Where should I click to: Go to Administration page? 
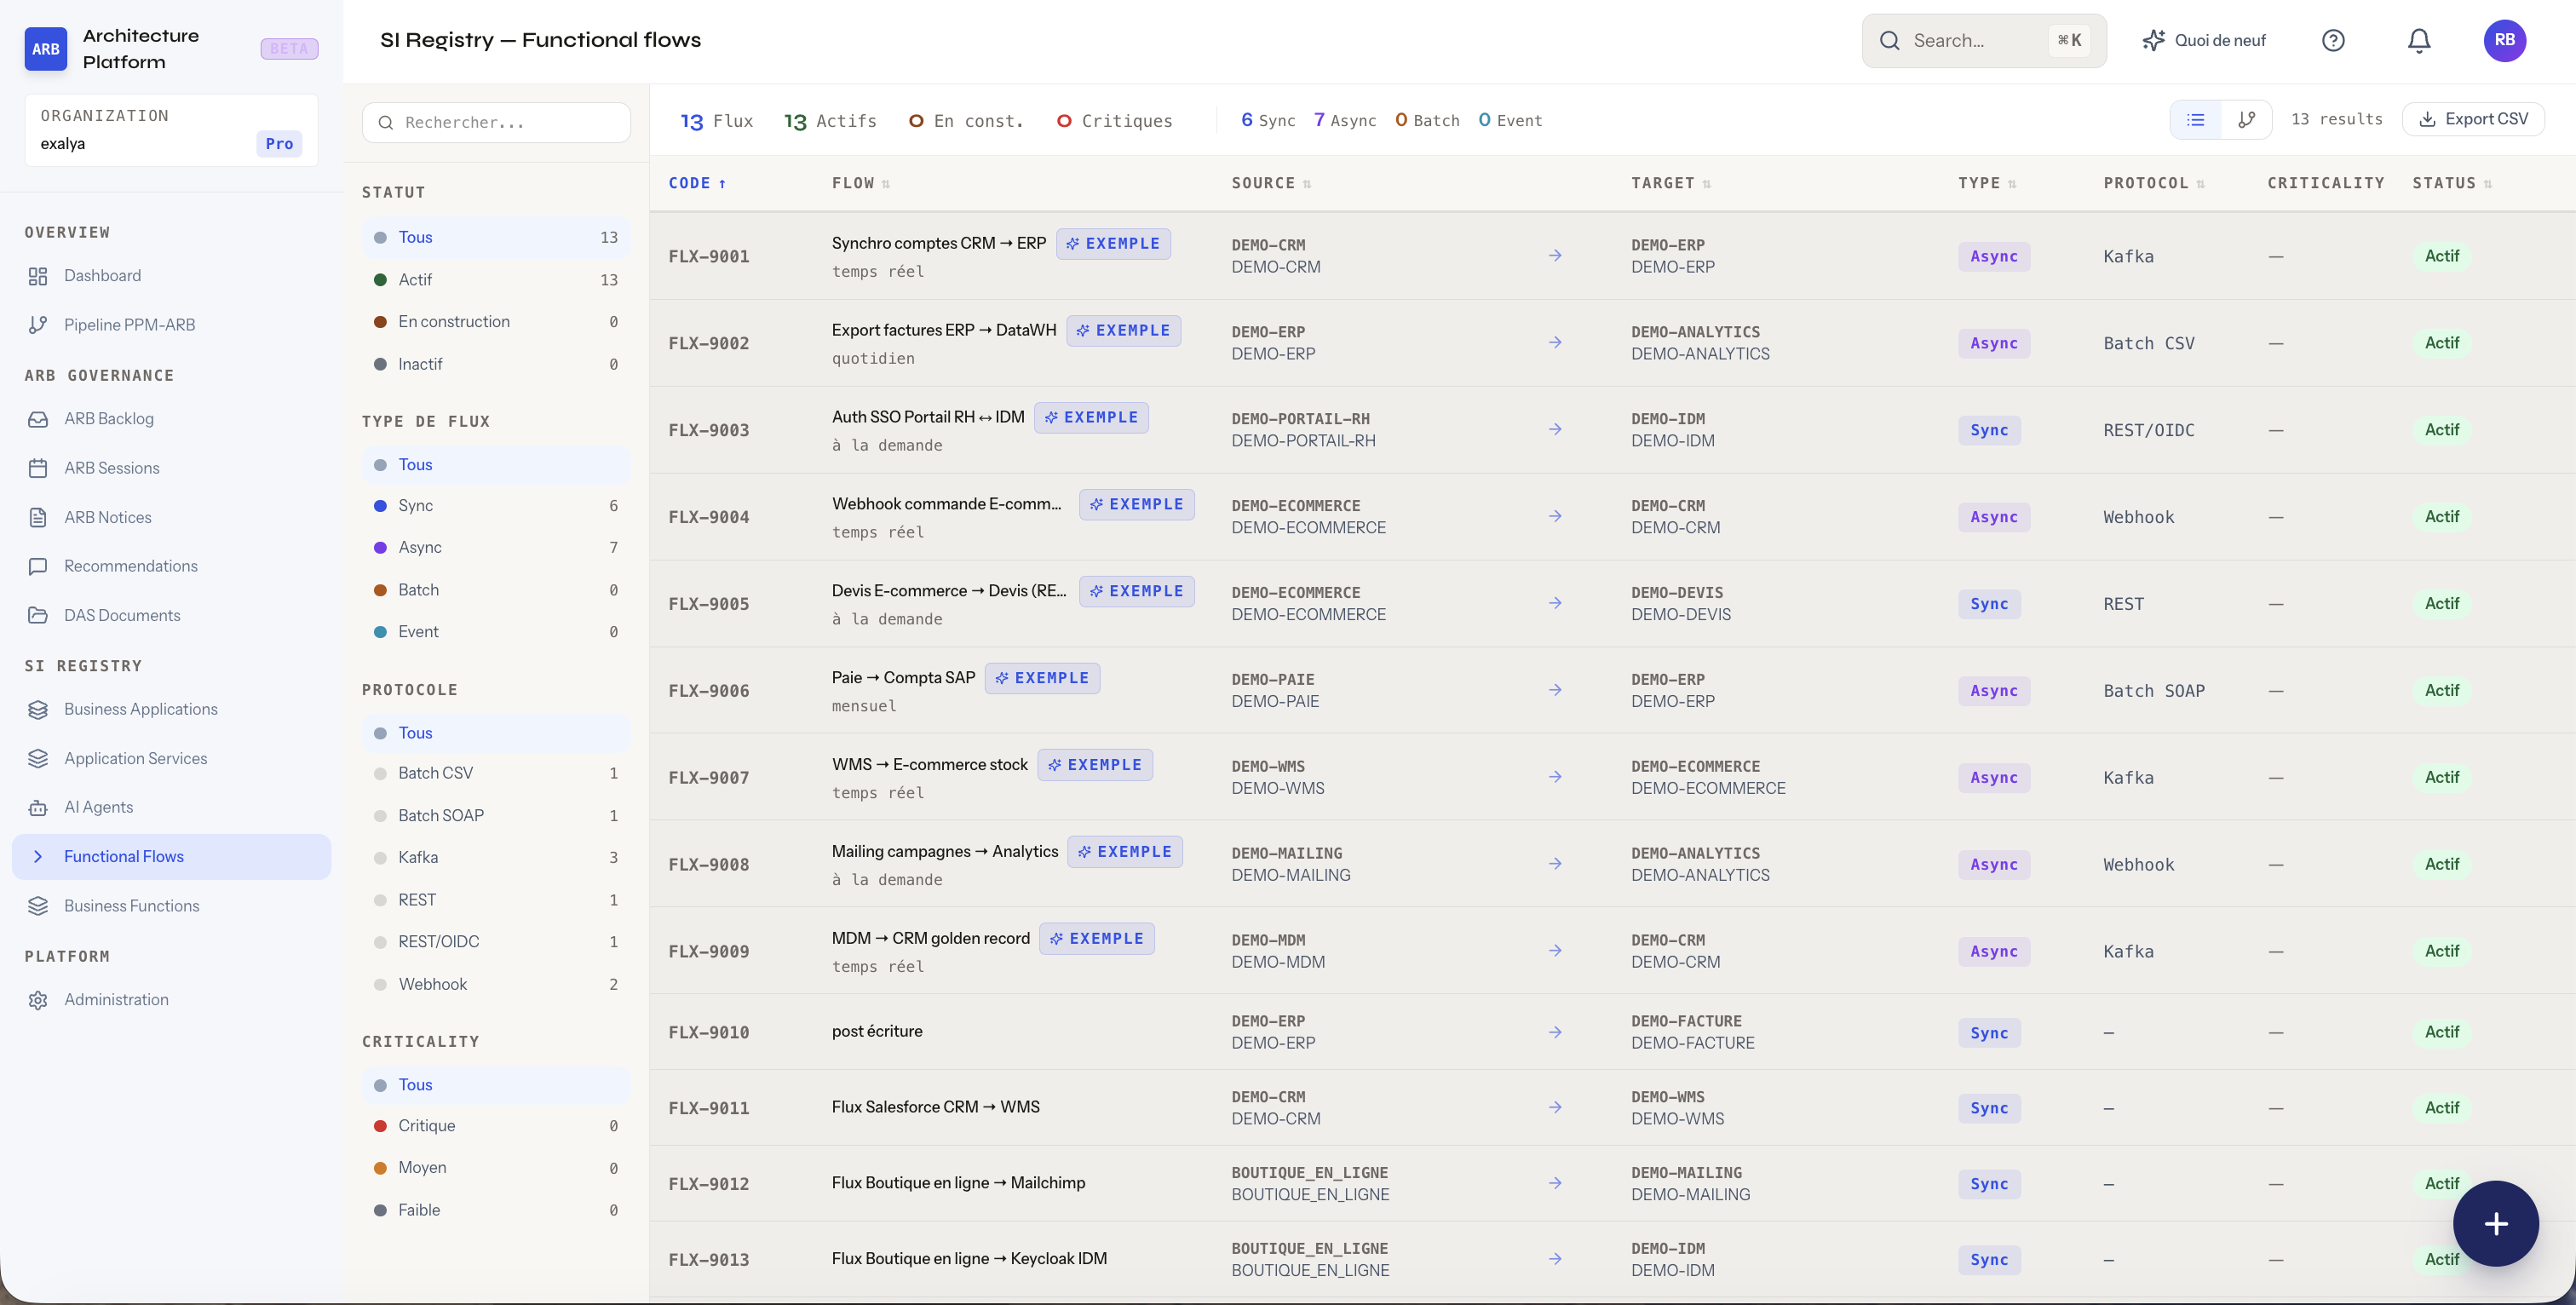pyautogui.click(x=171, y=1000)
